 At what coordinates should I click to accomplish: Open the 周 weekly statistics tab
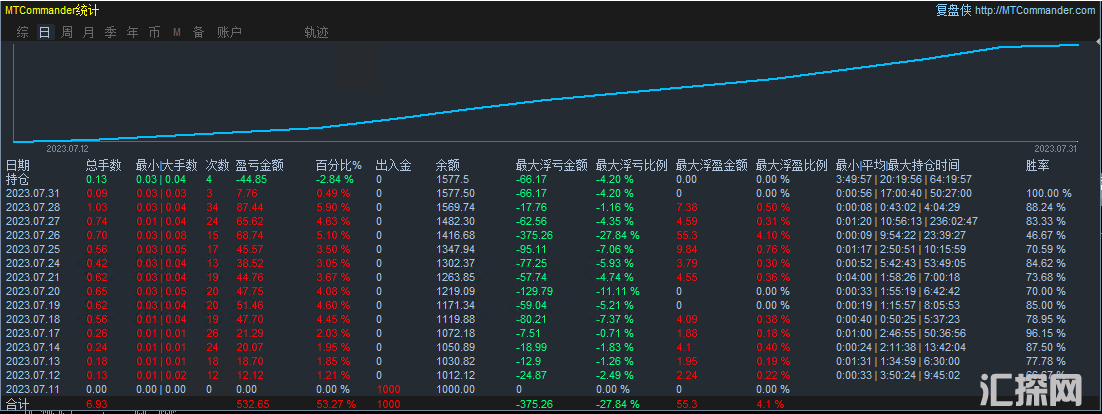[66, 32]
